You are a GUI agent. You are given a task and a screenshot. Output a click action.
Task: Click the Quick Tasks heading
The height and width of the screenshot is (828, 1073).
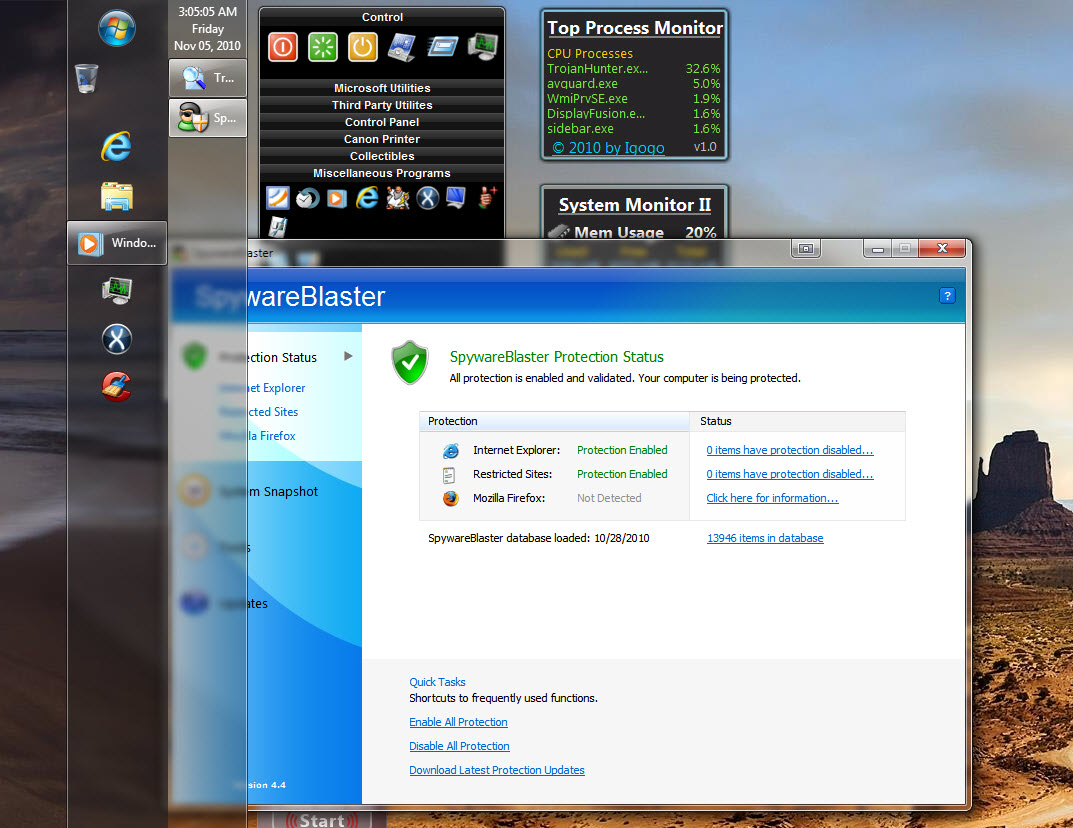tap(437, 682)
